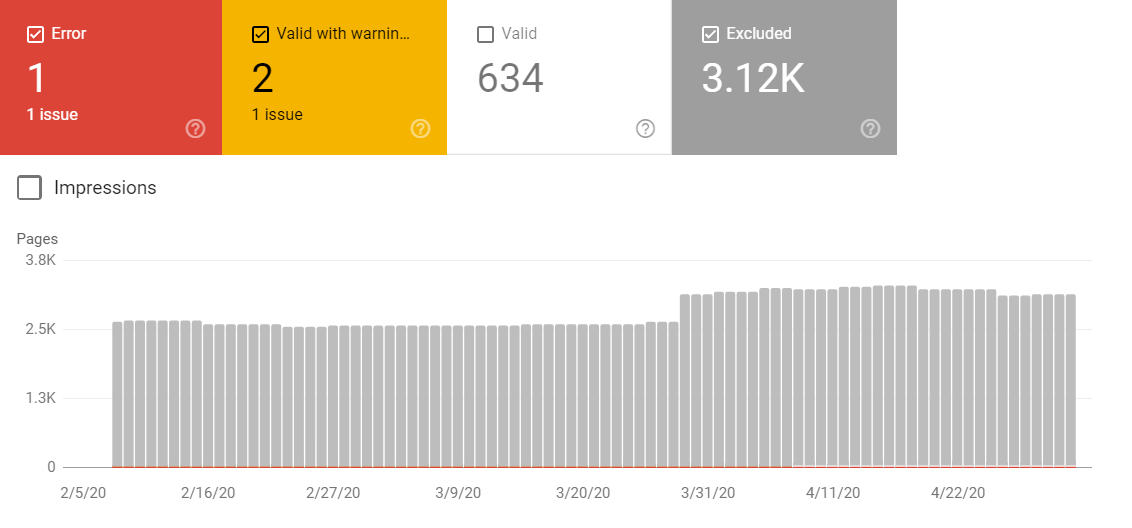Click the Impressions label
The width and height of the screenshot is (1132, 528).
[105, 188]
